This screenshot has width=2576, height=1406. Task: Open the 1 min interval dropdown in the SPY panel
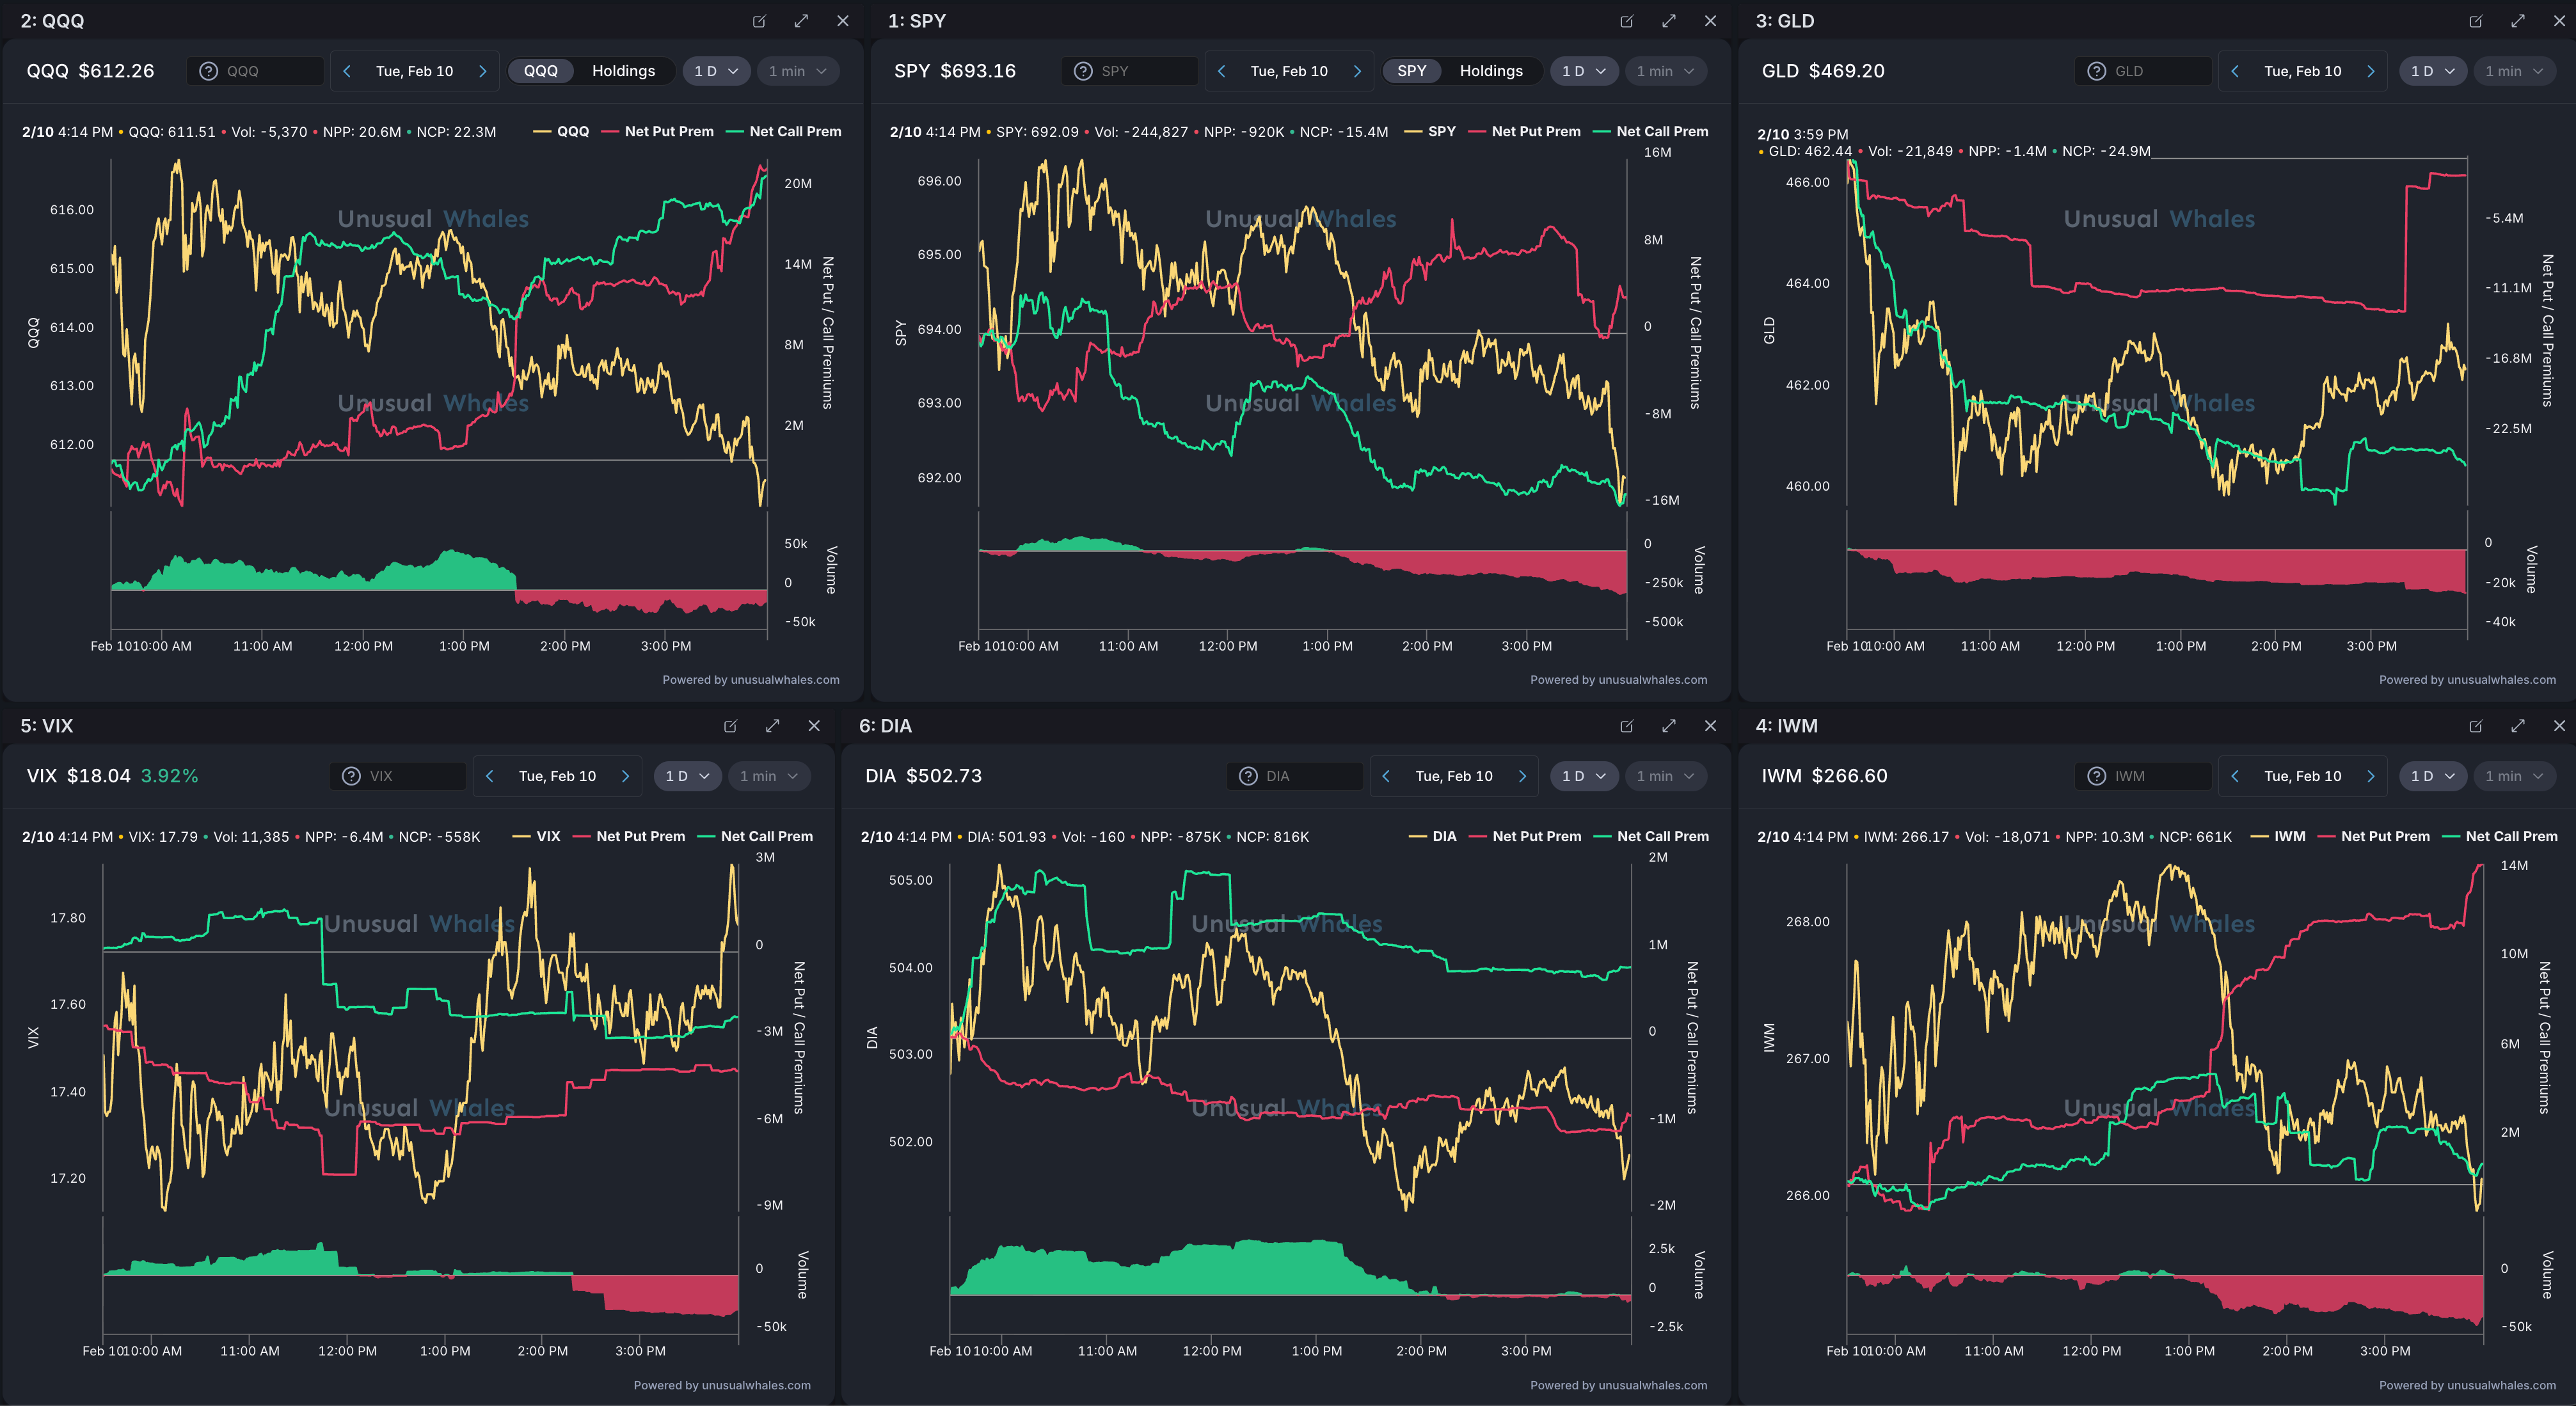coord(1665,71)
